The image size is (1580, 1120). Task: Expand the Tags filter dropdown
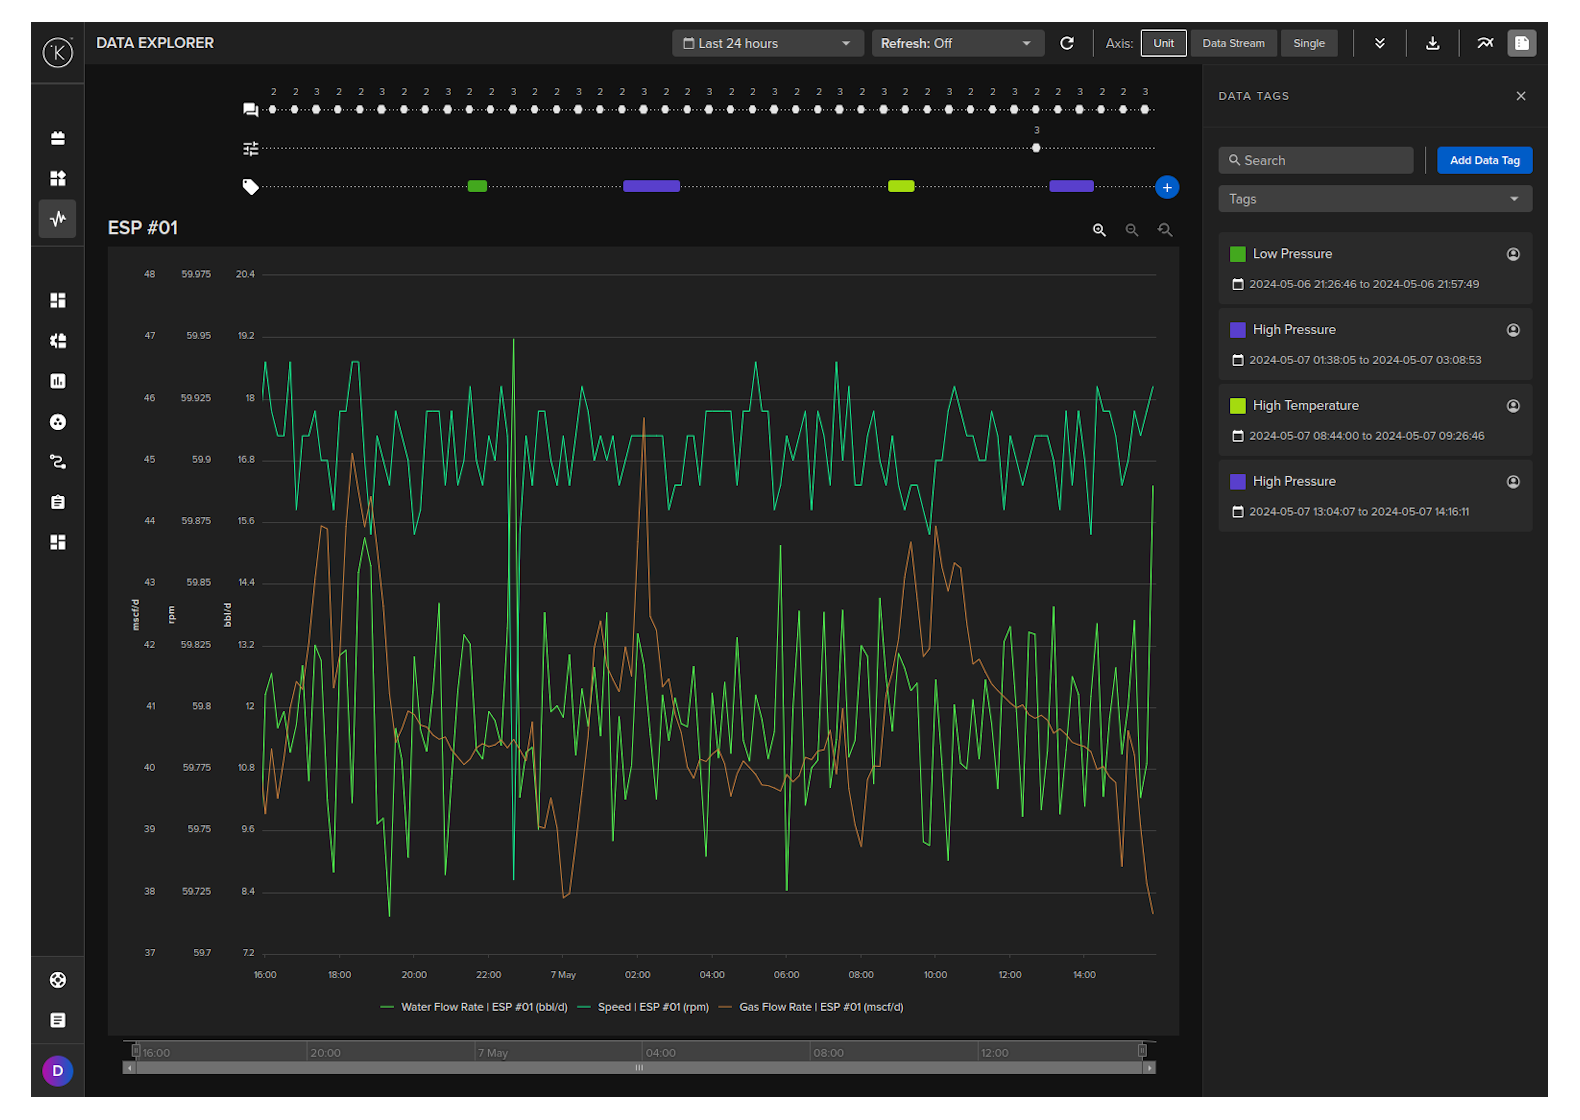(x=1374, y=199)
